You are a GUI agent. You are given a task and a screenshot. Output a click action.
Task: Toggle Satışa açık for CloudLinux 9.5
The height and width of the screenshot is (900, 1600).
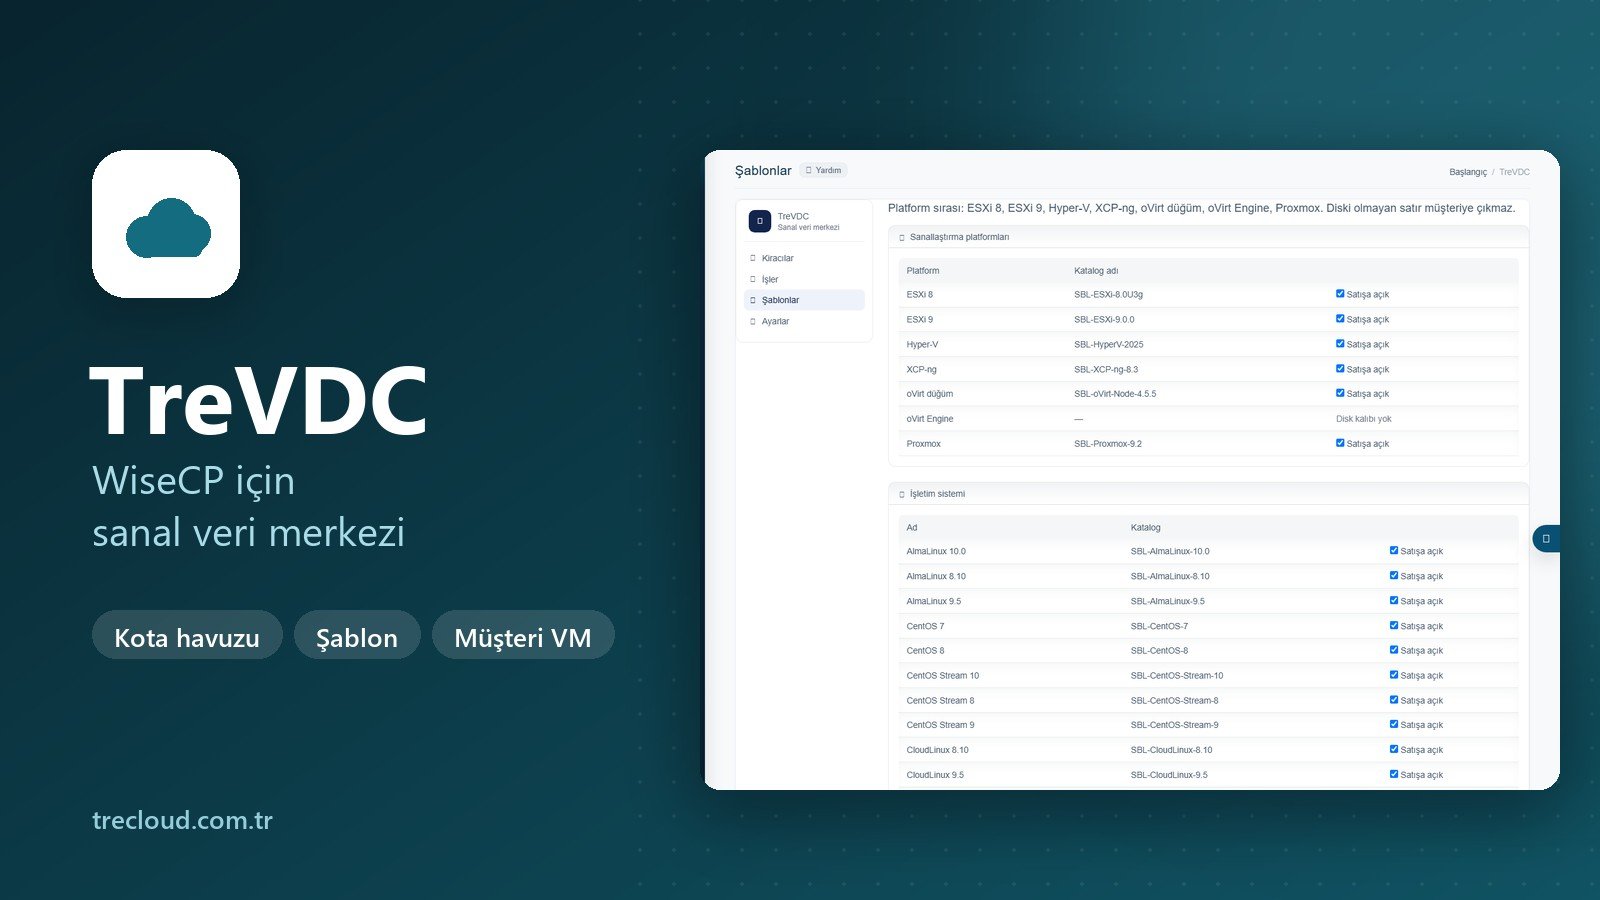(1394, 774)
